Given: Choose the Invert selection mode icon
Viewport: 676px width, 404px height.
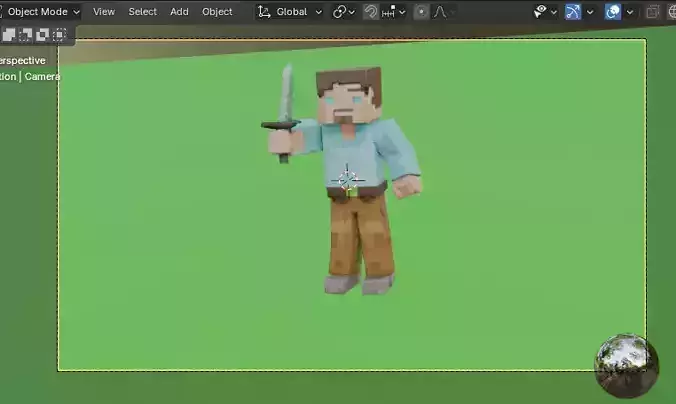Looking at the screenshot, I should pos(42,34).
